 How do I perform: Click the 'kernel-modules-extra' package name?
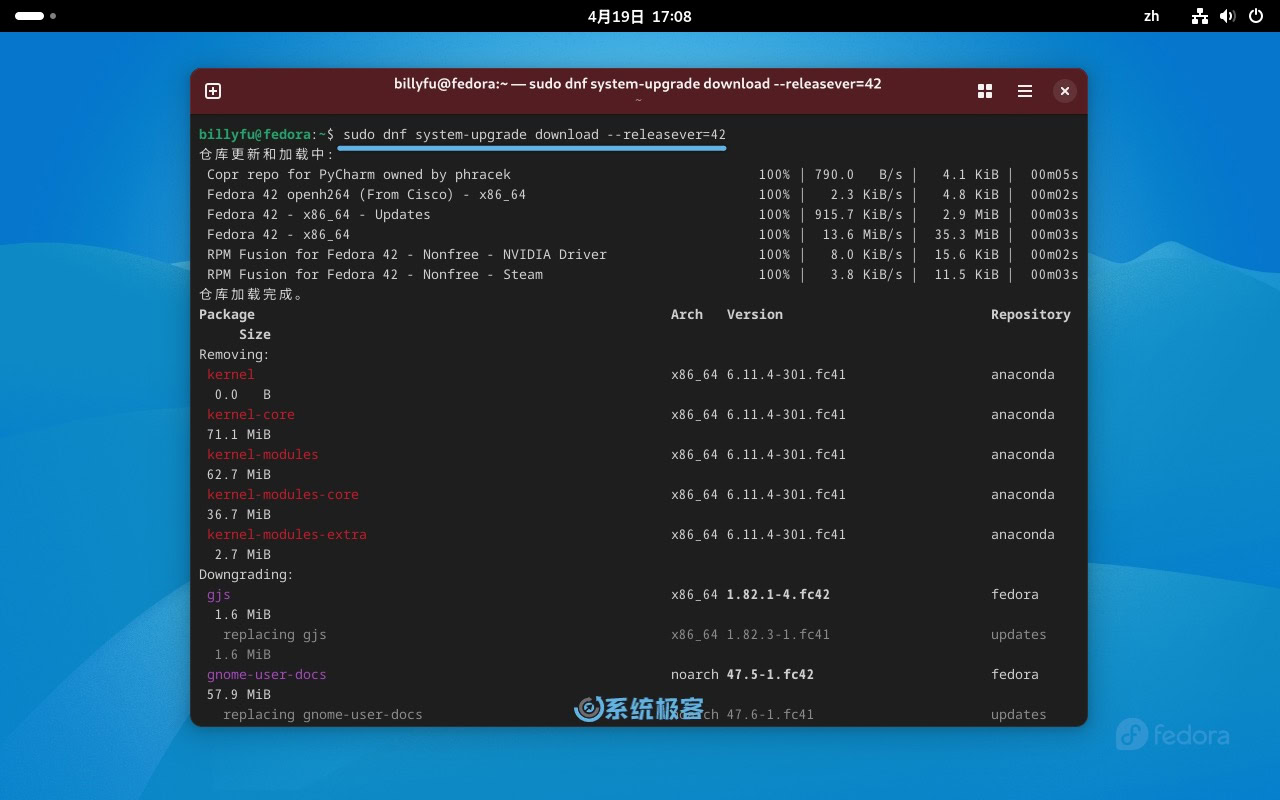click(x=287, y=534)
